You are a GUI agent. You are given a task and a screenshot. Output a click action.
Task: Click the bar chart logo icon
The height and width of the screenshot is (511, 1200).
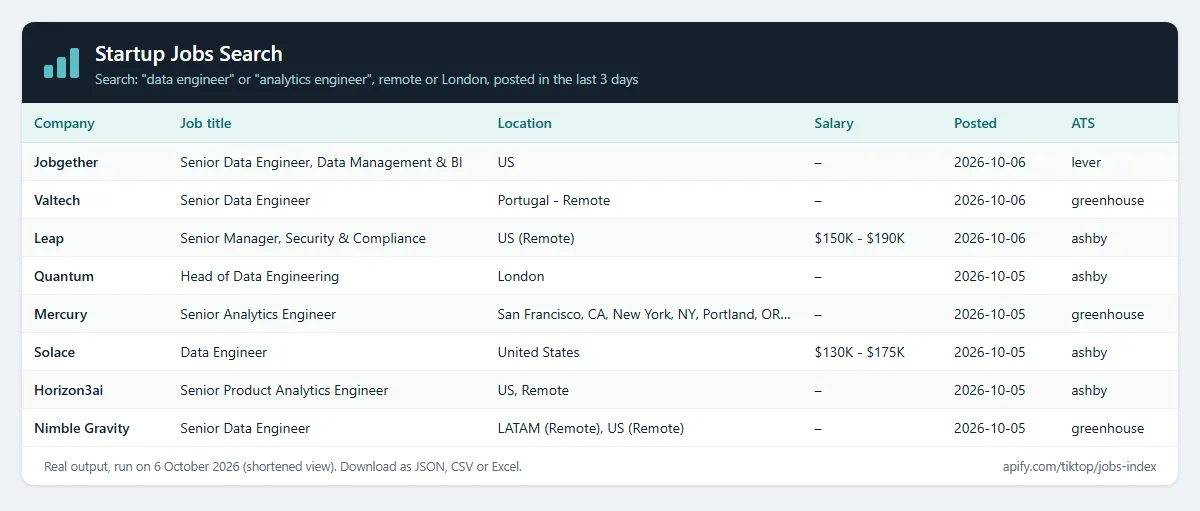point(61,62)
